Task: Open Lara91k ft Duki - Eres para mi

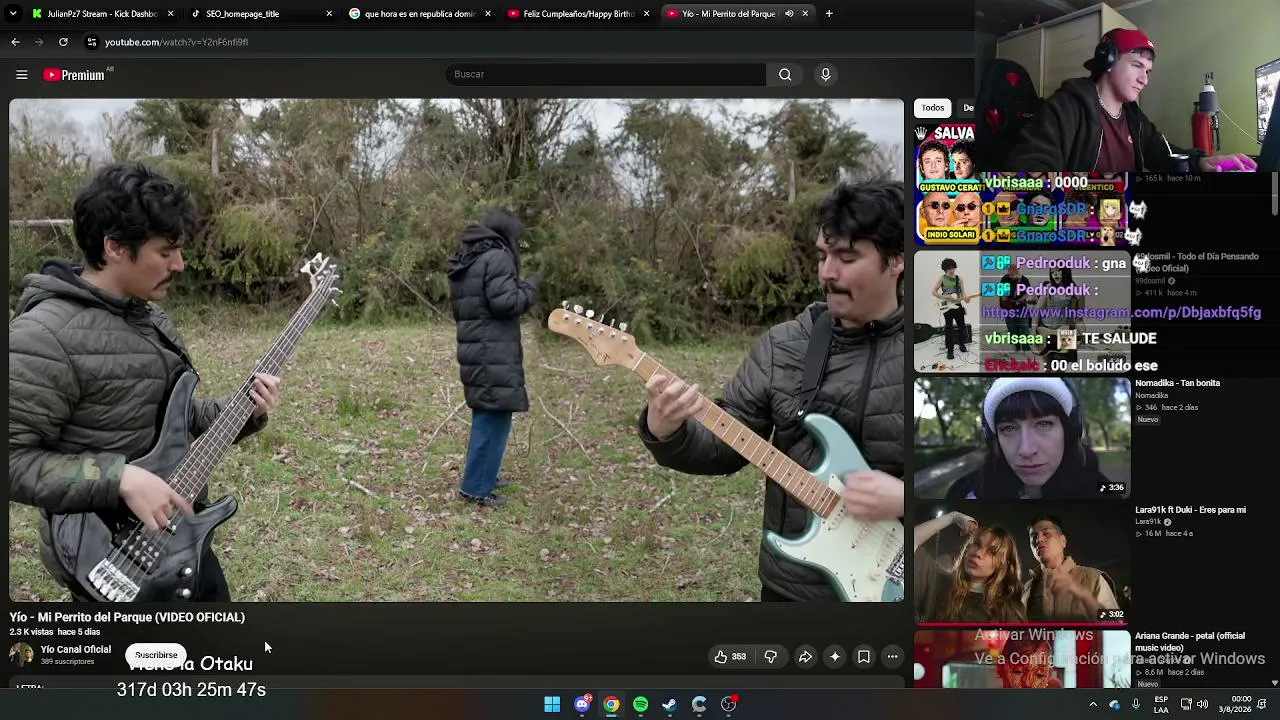Action: pyautogui.click(x=1190, y=510)
